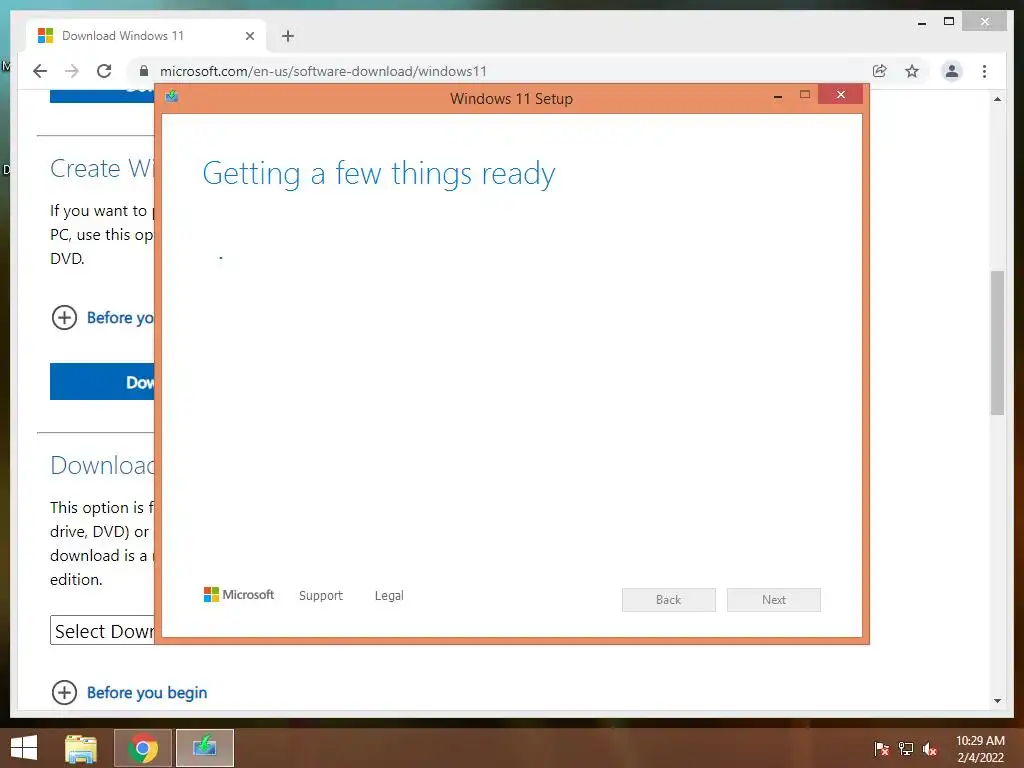This screenshot has width=1024, height=768.
Task: Click the scrollbar down arrow
Action: (997, 701)
